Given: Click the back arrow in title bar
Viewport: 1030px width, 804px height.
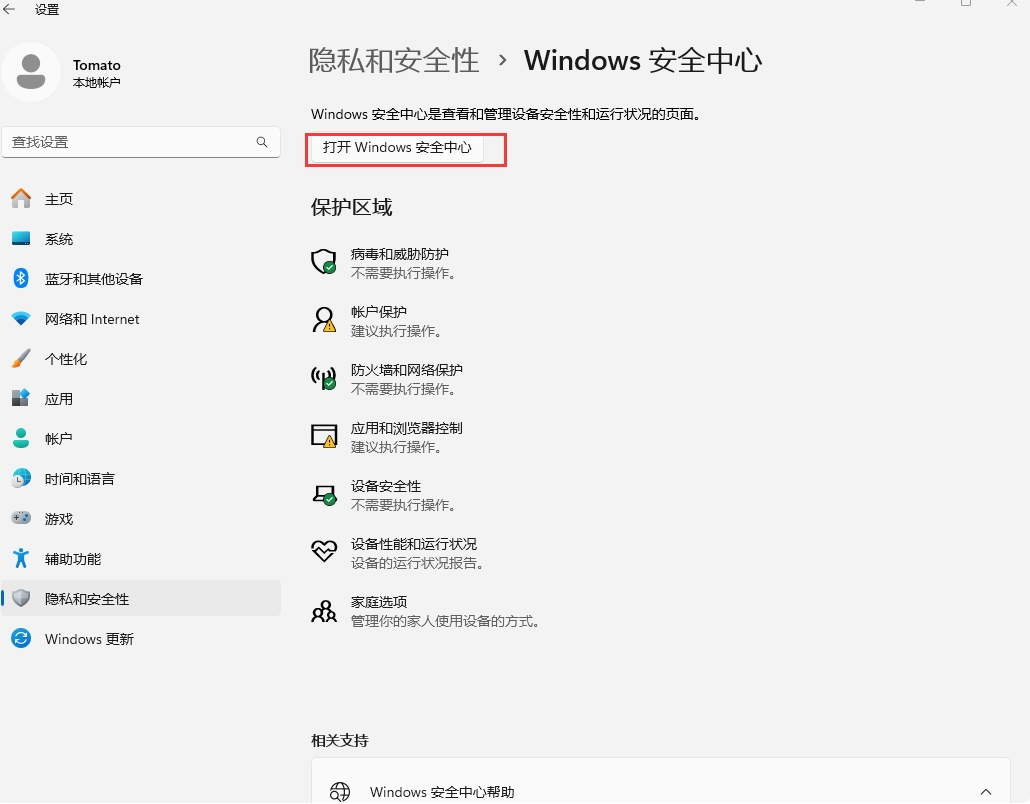Looking at the screenshot, I should coord(9,9).
